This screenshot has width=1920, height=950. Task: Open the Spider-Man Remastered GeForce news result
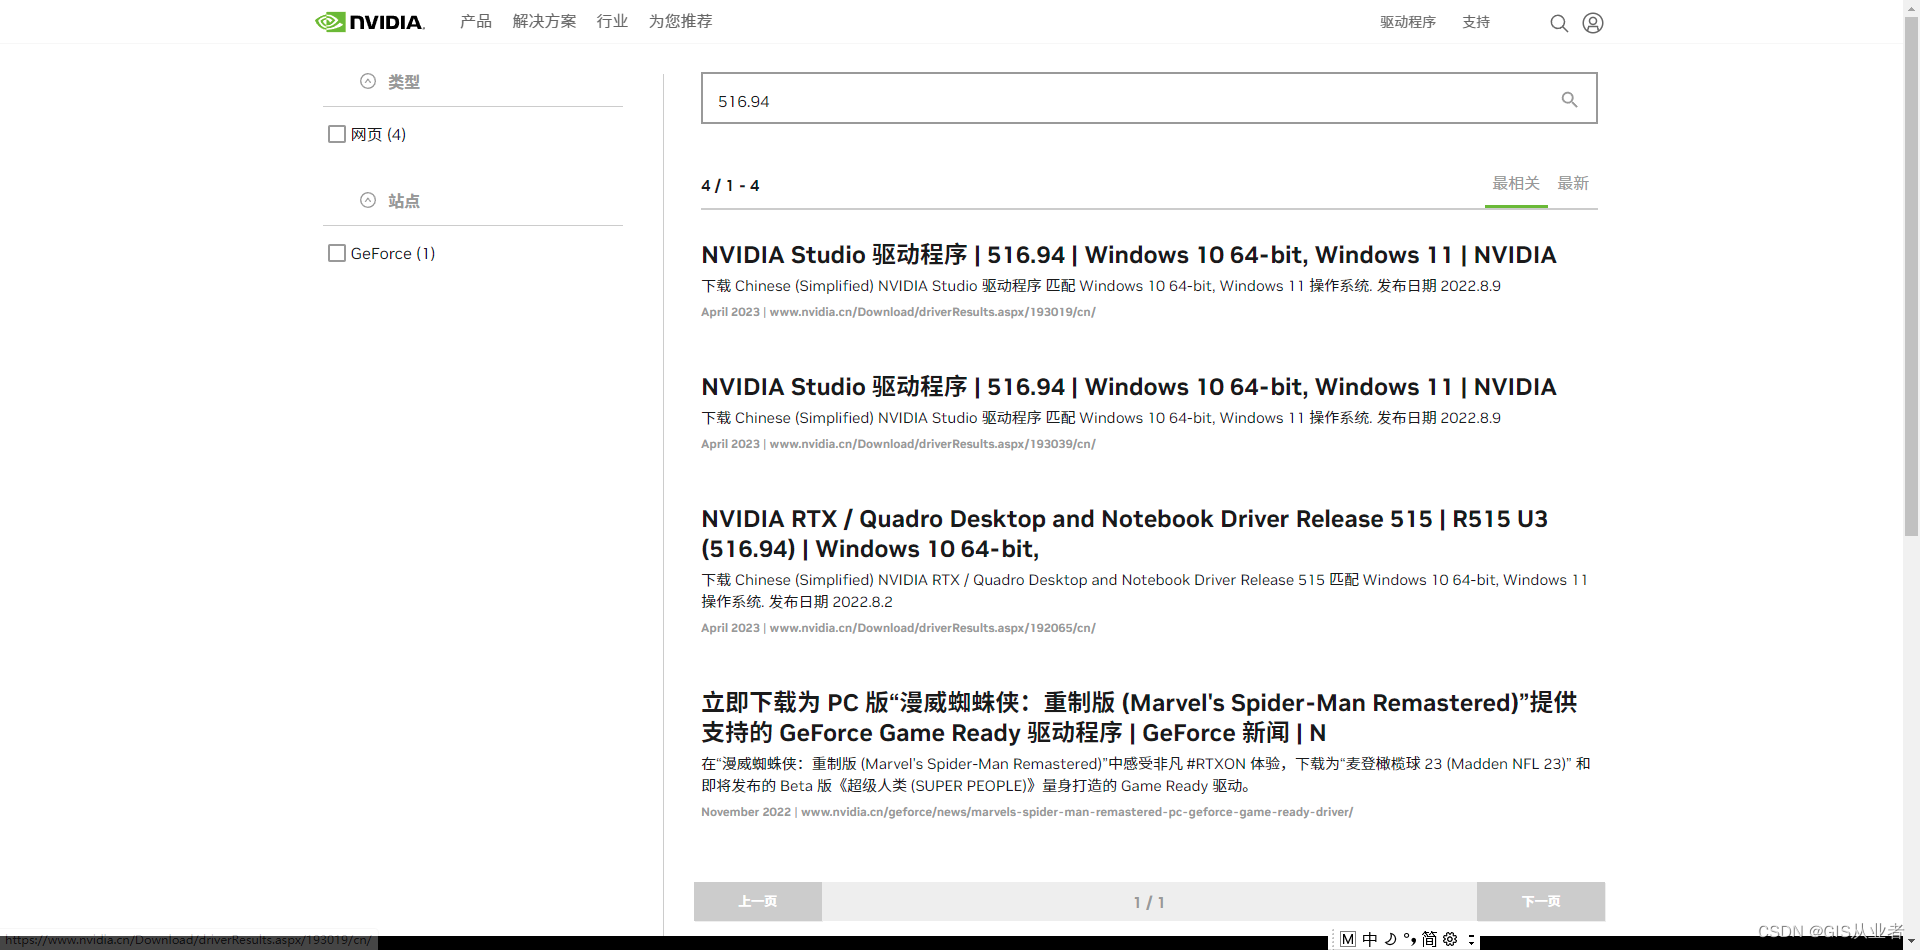coord(1139,718)
